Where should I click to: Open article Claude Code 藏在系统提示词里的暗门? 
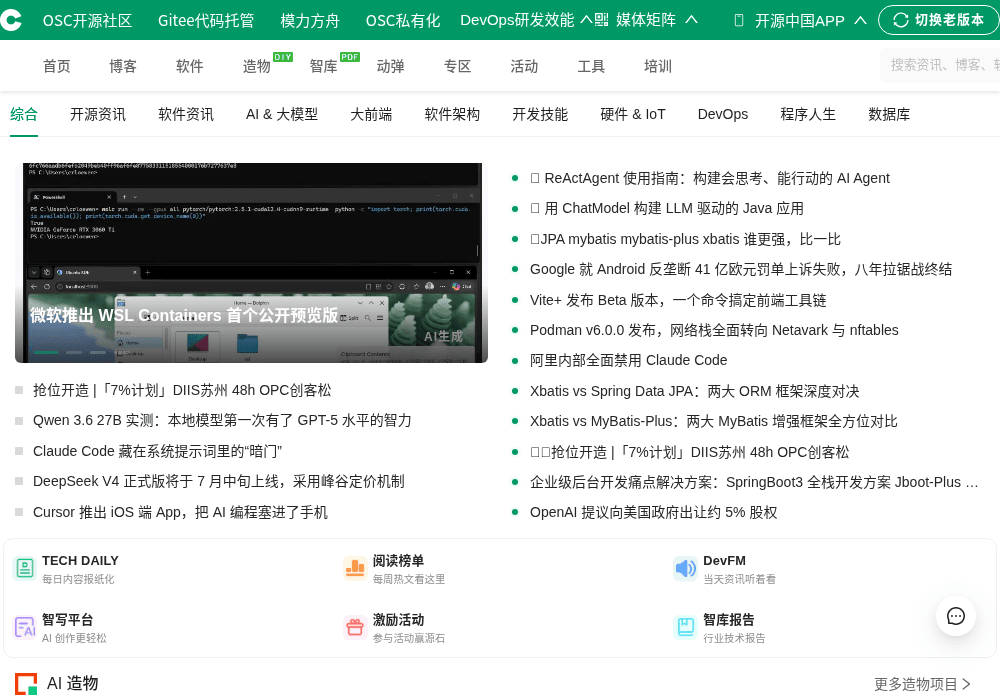pos(158,451)
